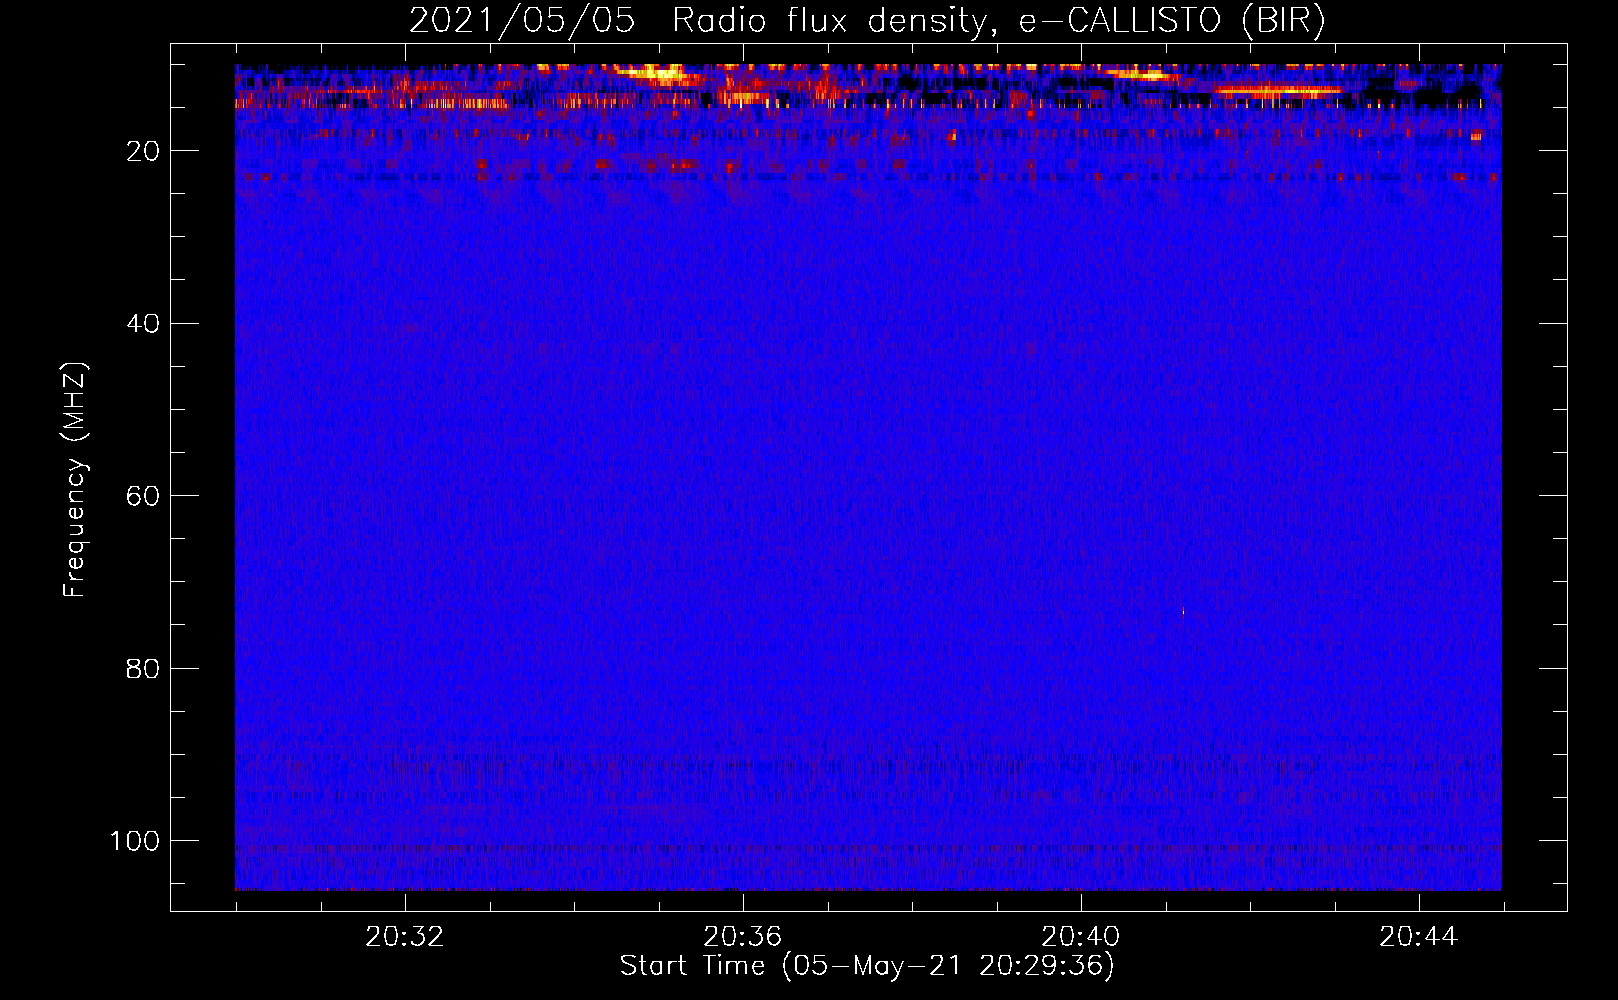Click the 60 MHz frequency tick label
The image size is (1618, 1000).
(x=143, y=496)
